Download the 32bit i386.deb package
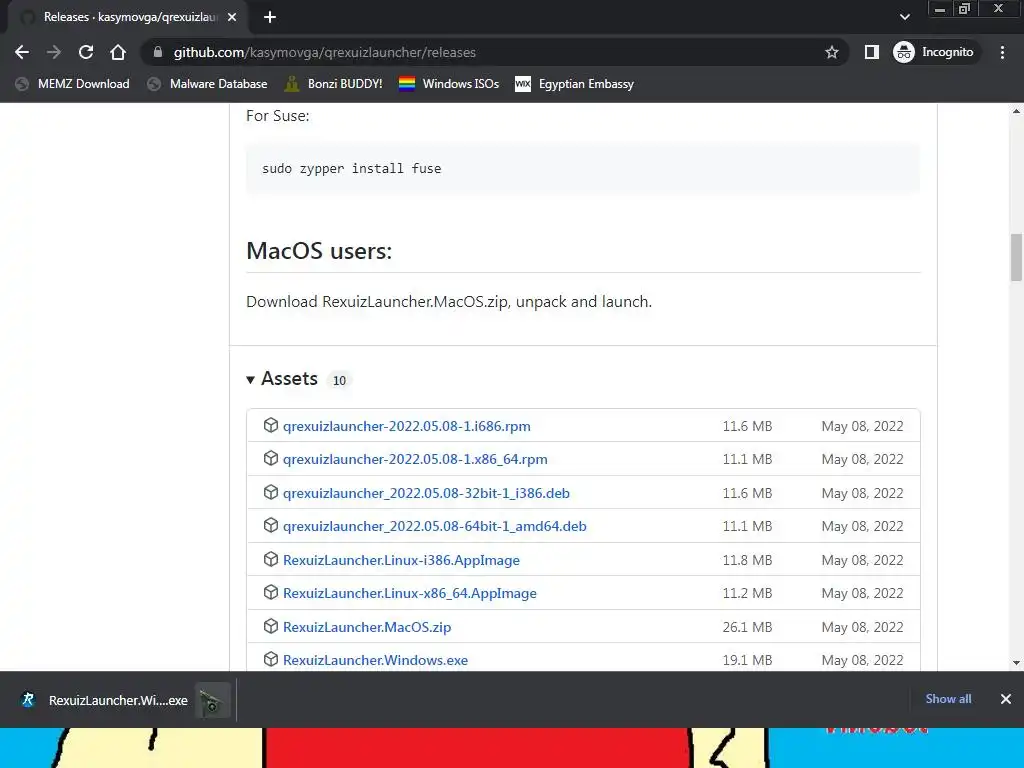 [x=426, y=493]
